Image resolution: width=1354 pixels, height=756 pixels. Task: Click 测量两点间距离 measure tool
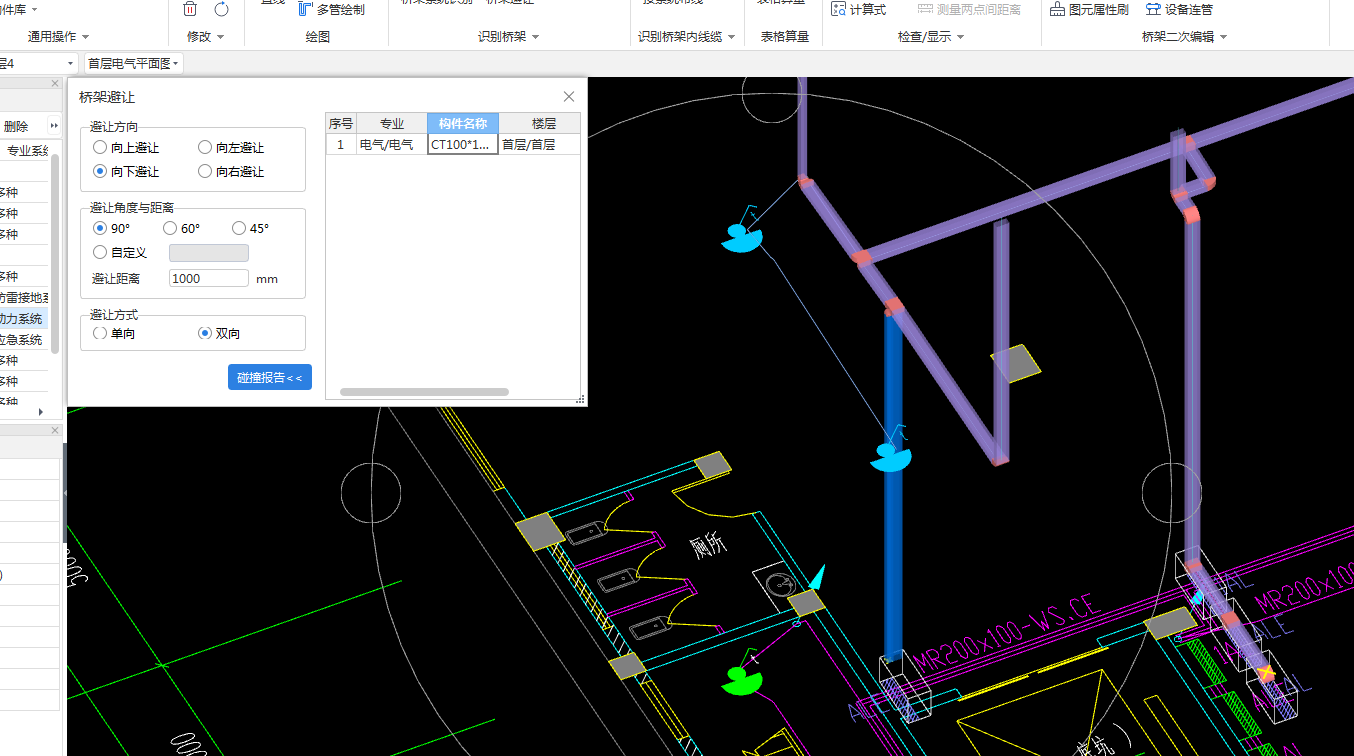969,9
